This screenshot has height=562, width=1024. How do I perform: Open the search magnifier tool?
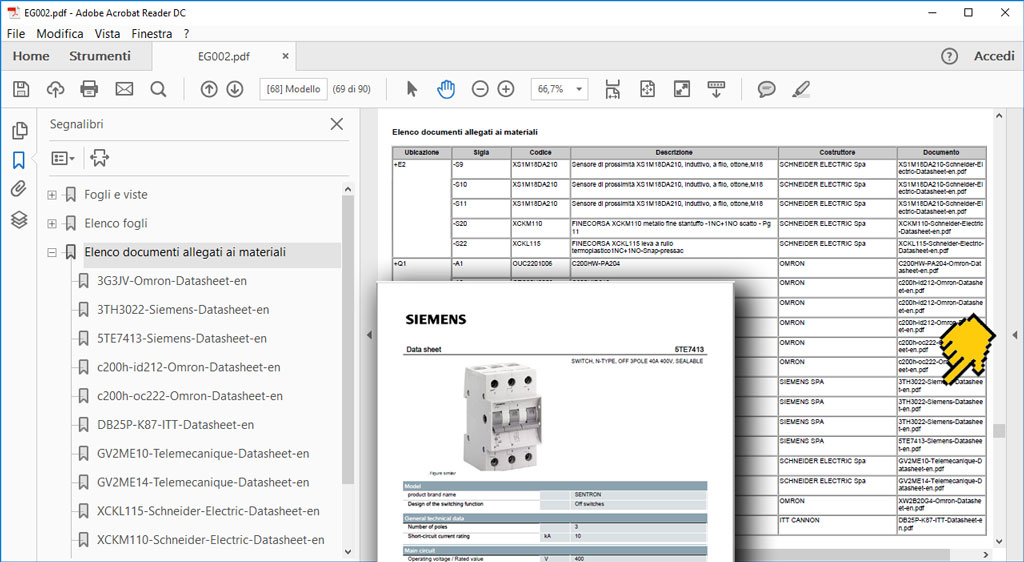[158, 89]
